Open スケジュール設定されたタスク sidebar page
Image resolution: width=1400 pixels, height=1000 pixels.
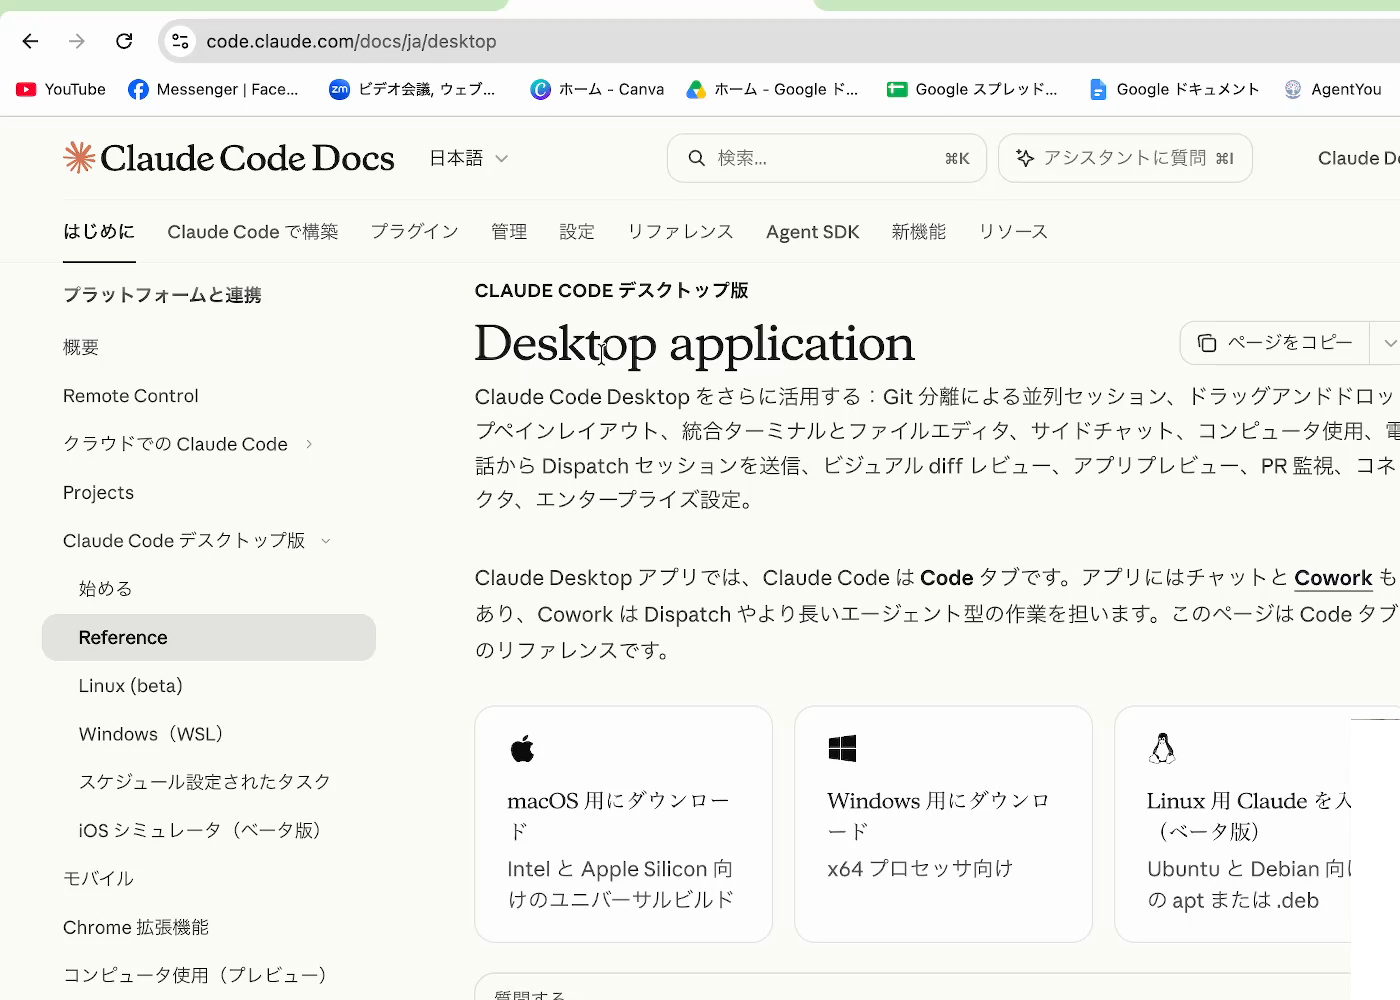pyautogui.click(x=205, y=782)
